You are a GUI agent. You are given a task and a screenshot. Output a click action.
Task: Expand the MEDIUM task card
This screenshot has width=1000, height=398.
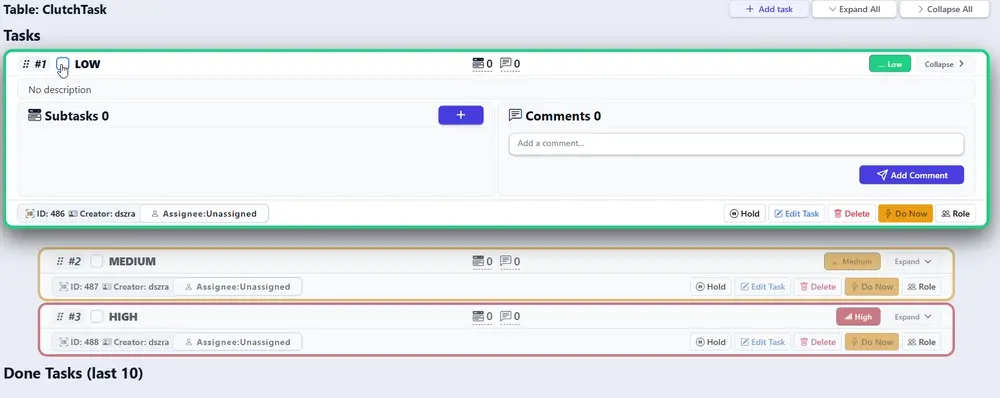pyautogui.click(x=913, y=262)
